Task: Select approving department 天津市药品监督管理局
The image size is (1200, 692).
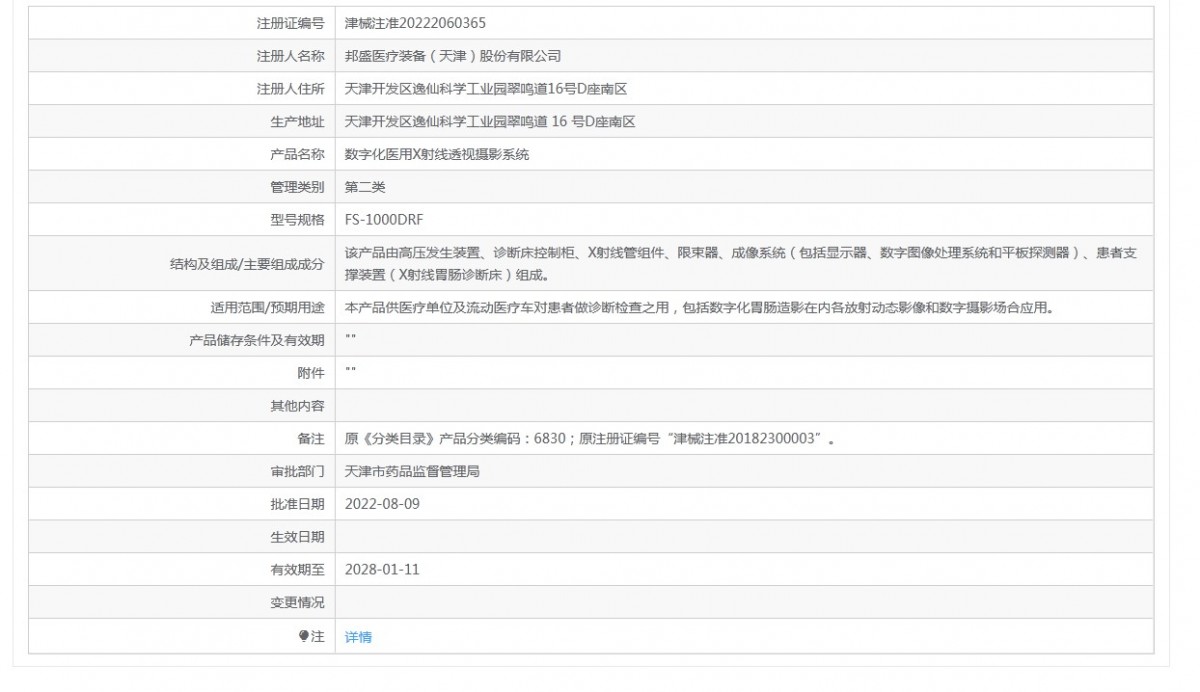Action: 412,471
